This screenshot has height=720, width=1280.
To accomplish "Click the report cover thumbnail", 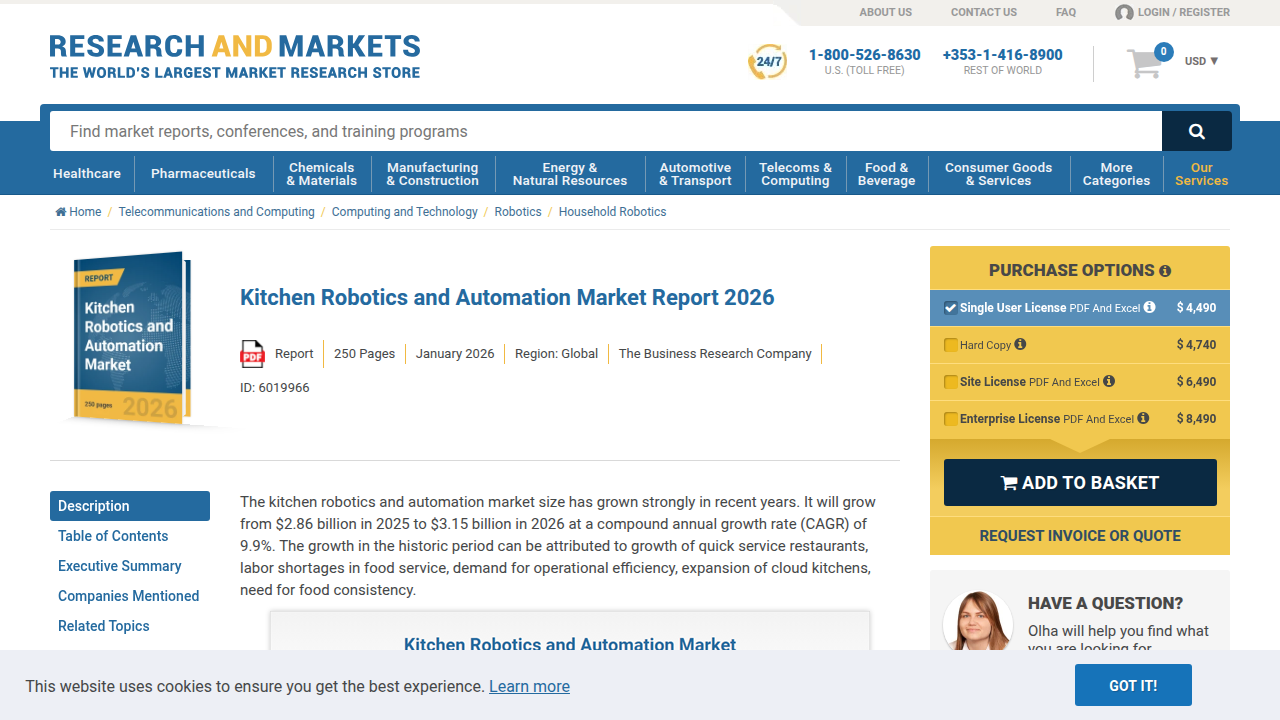I will coord(132,338).
